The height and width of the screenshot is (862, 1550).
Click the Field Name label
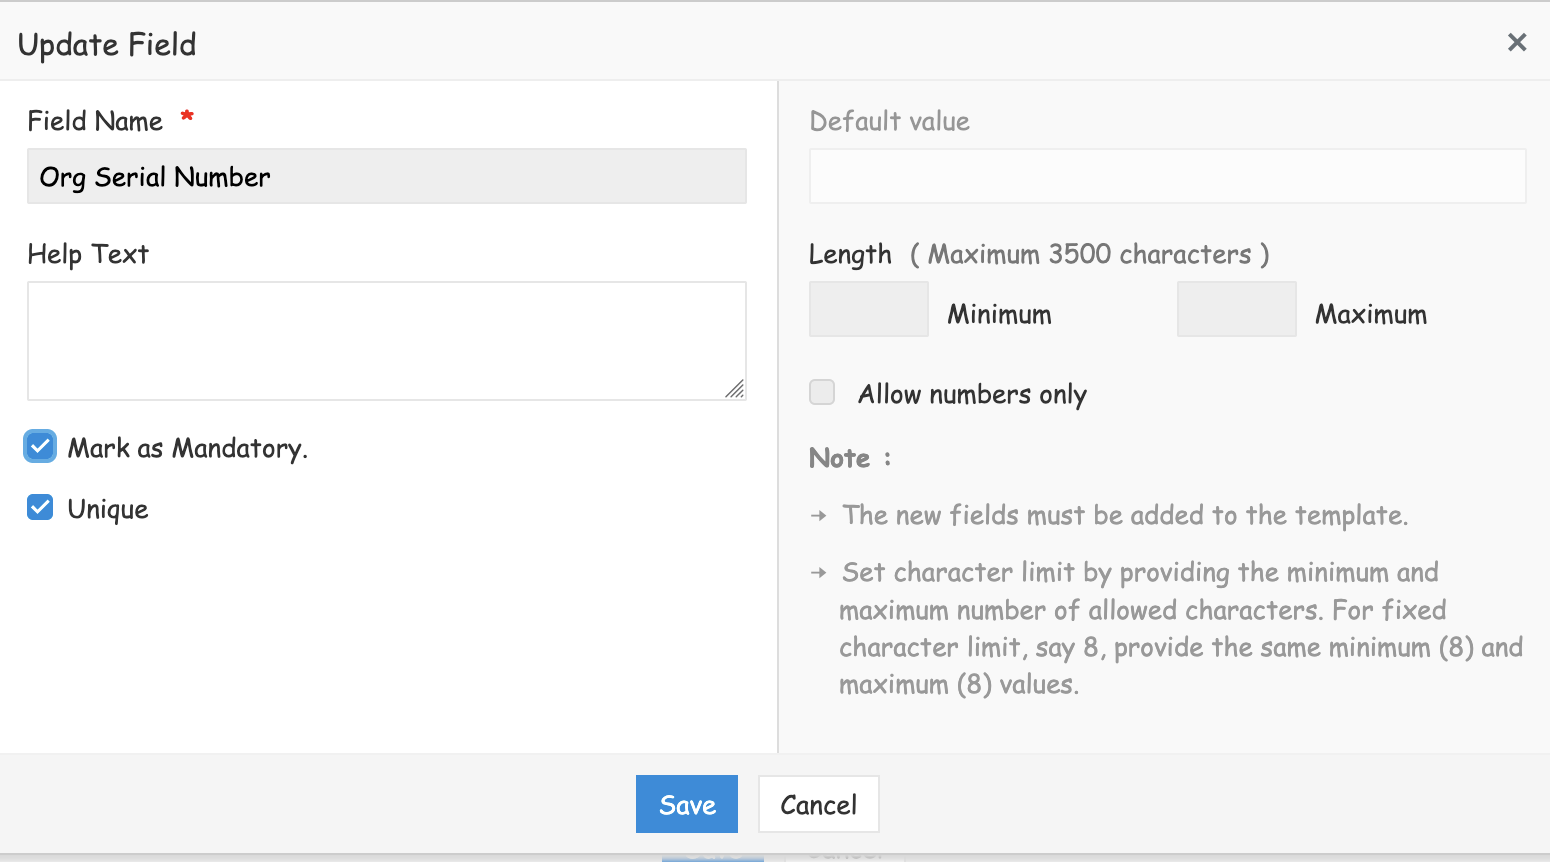pos(95,121)
